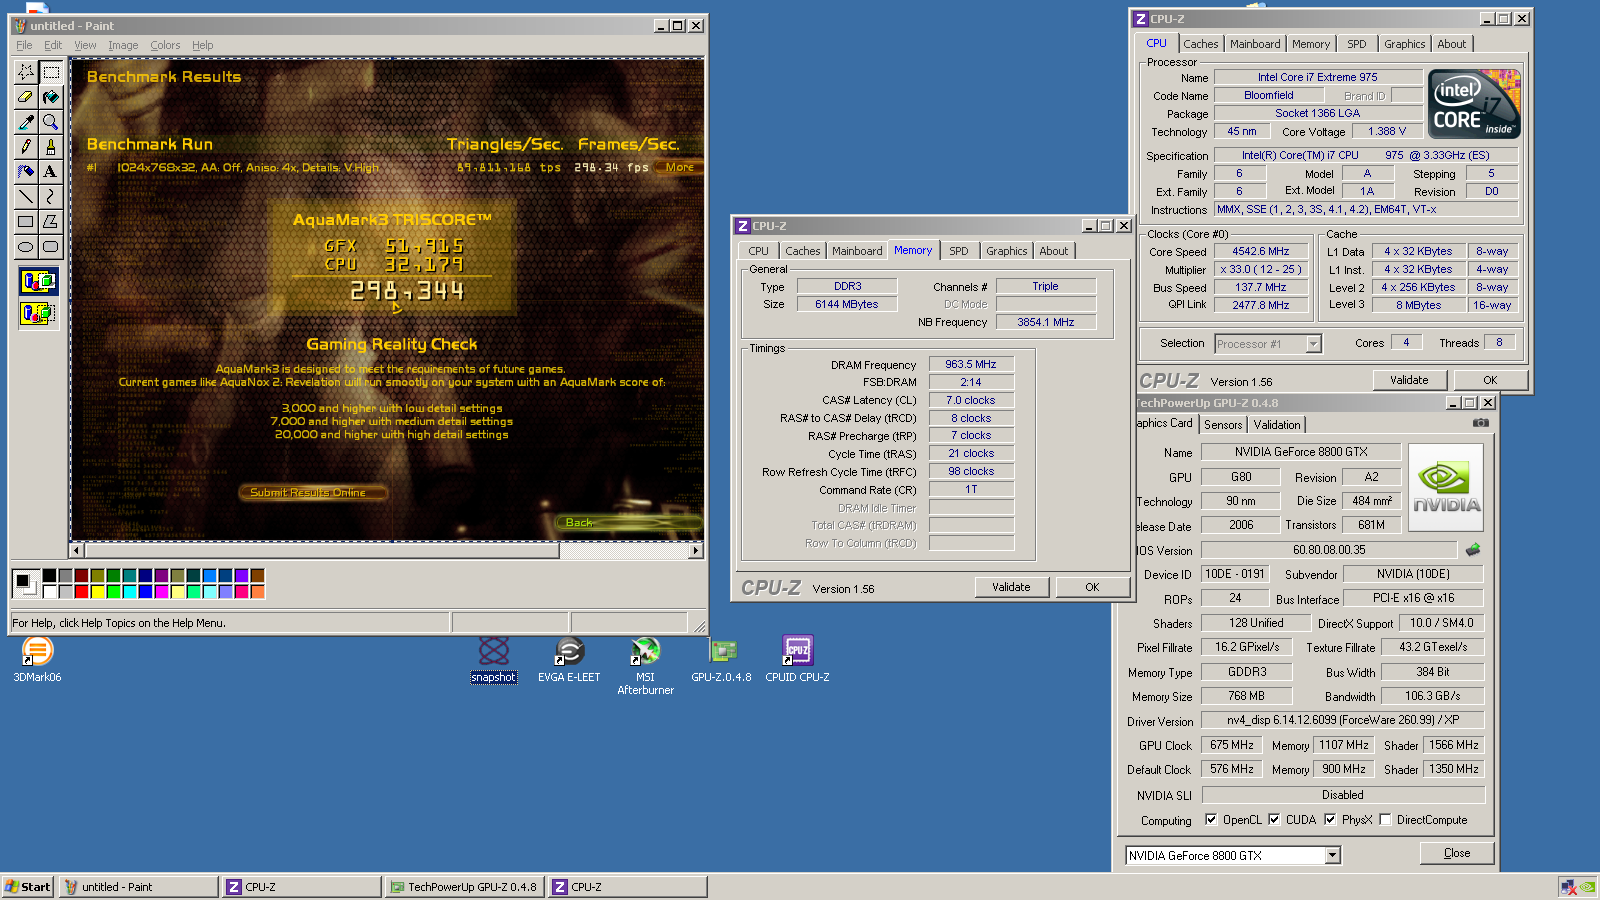Viewport: 1600px width, 900px height.
Task: Click OK in CPU-Z Processor window
Action: 1490,380
